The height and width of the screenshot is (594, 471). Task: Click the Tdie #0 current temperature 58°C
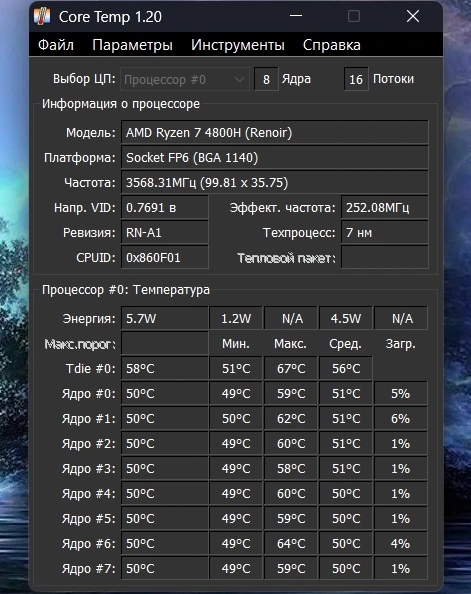pyautogui.click(x=165, y=368)
